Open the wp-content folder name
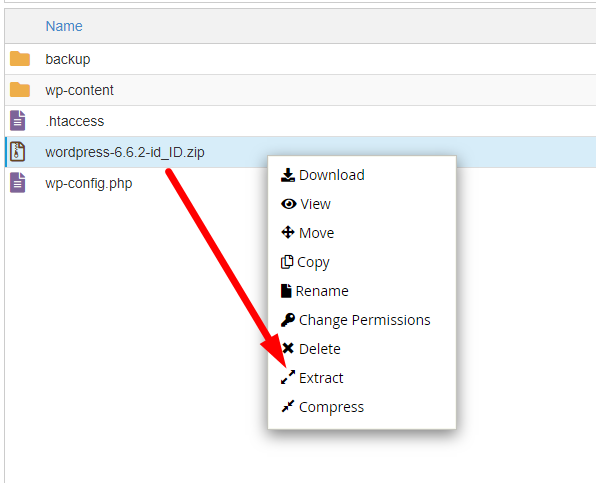The height and width of the screenshot is (483, 596). point(79,90)
